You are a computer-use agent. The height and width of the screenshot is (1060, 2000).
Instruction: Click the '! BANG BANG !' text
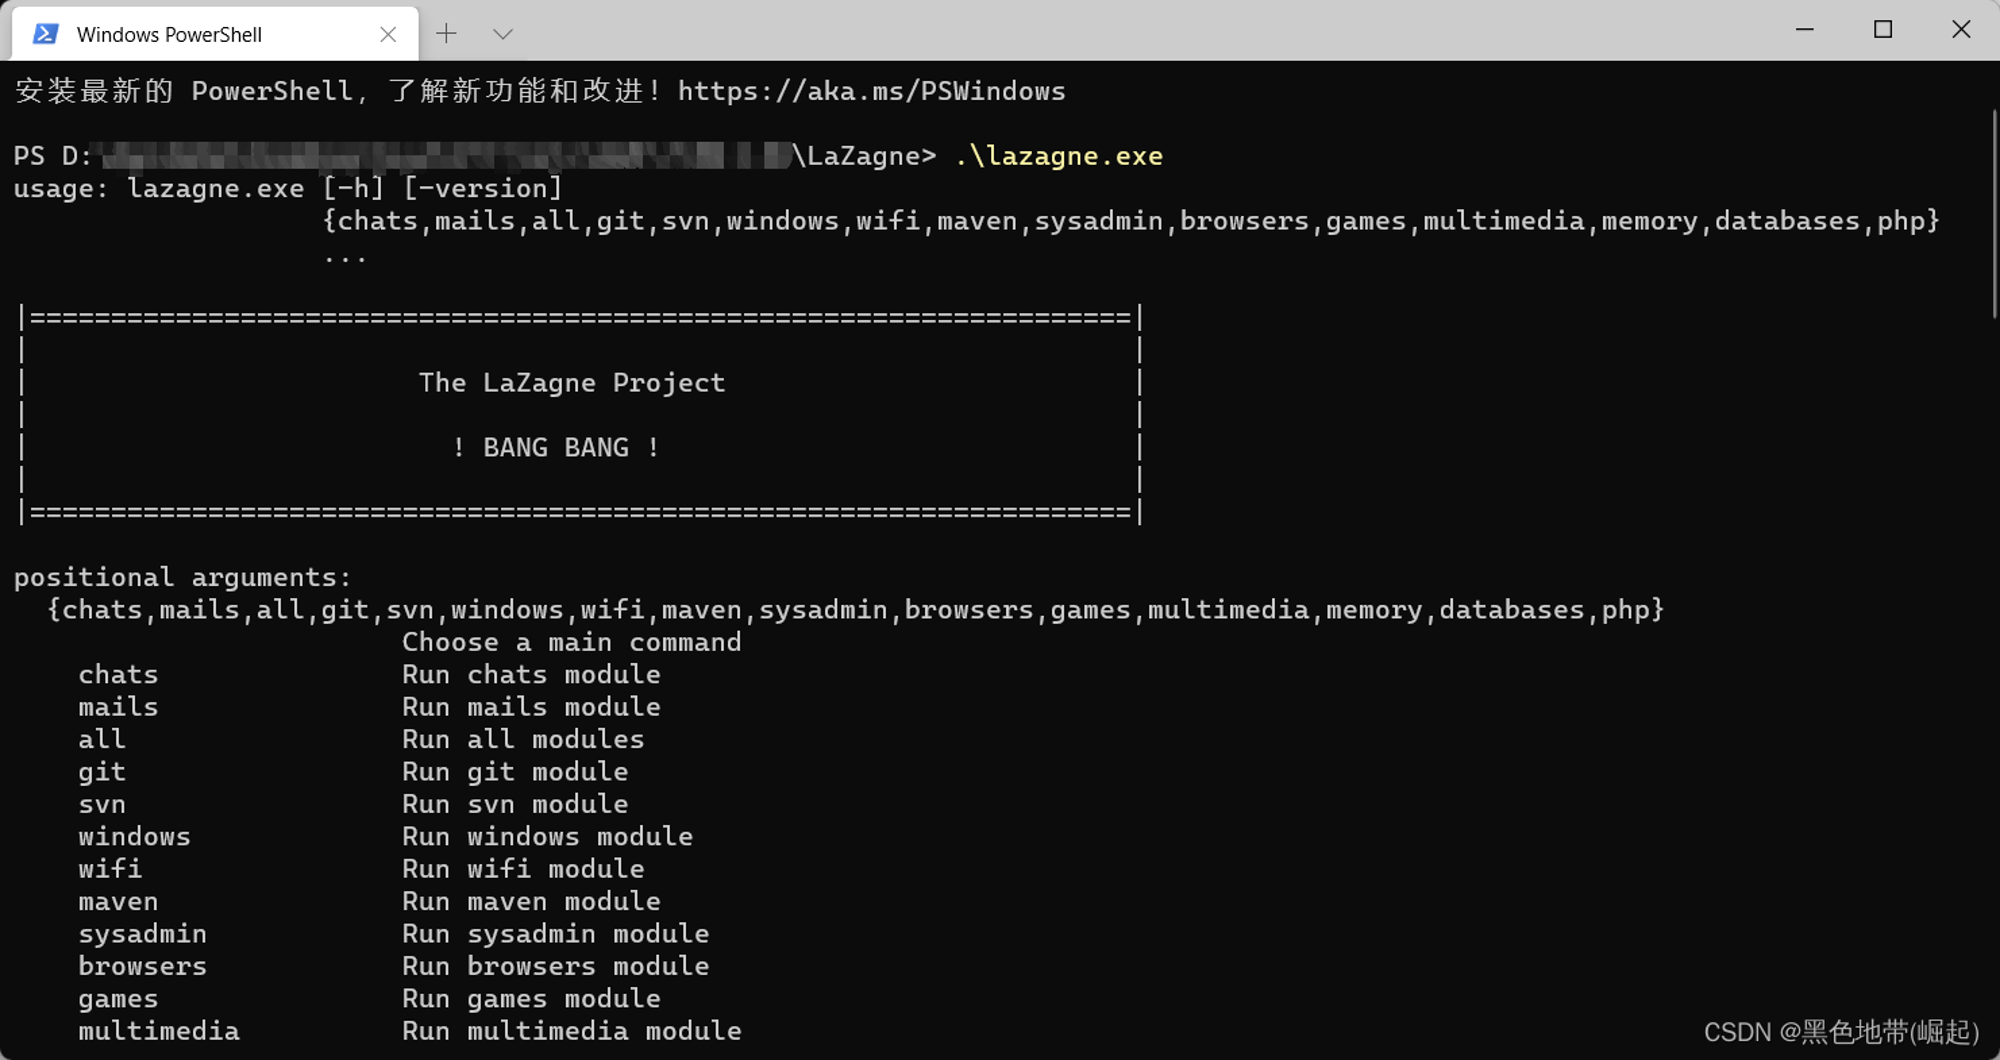[x=556, y=448]
